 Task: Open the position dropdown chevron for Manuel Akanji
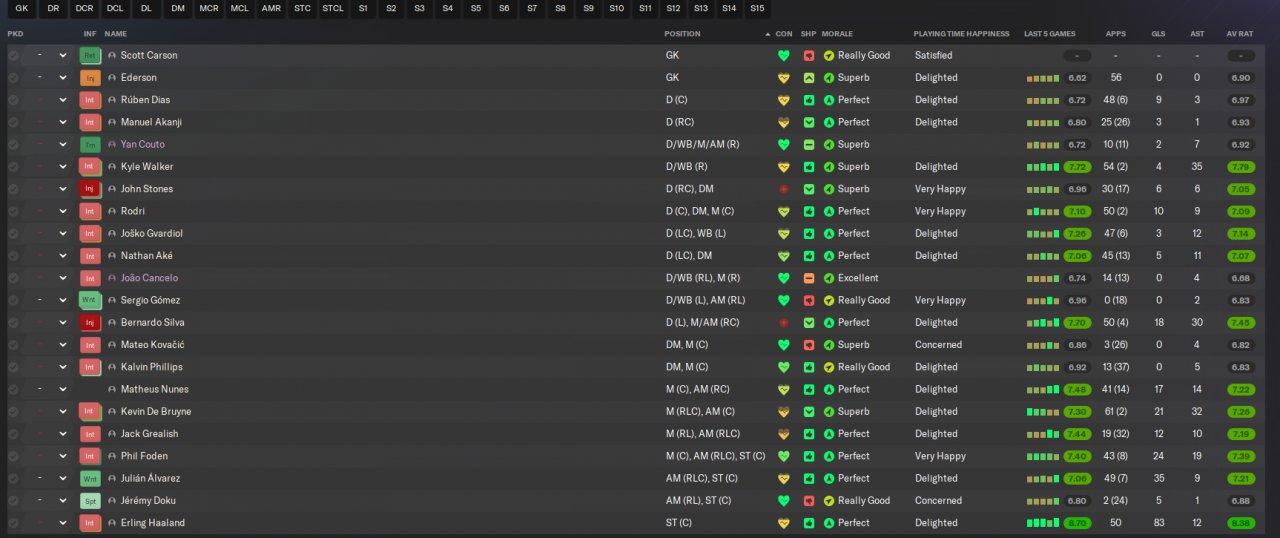click(x=63, y=122)
